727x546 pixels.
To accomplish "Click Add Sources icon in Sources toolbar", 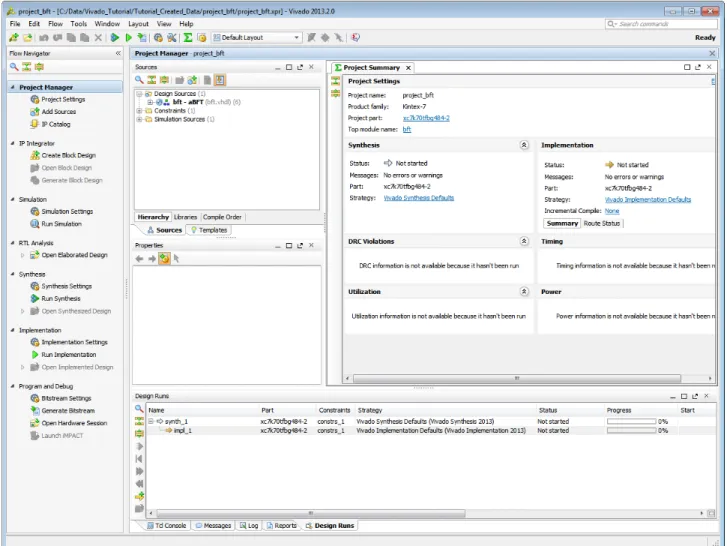I will (x=192, y=80).
